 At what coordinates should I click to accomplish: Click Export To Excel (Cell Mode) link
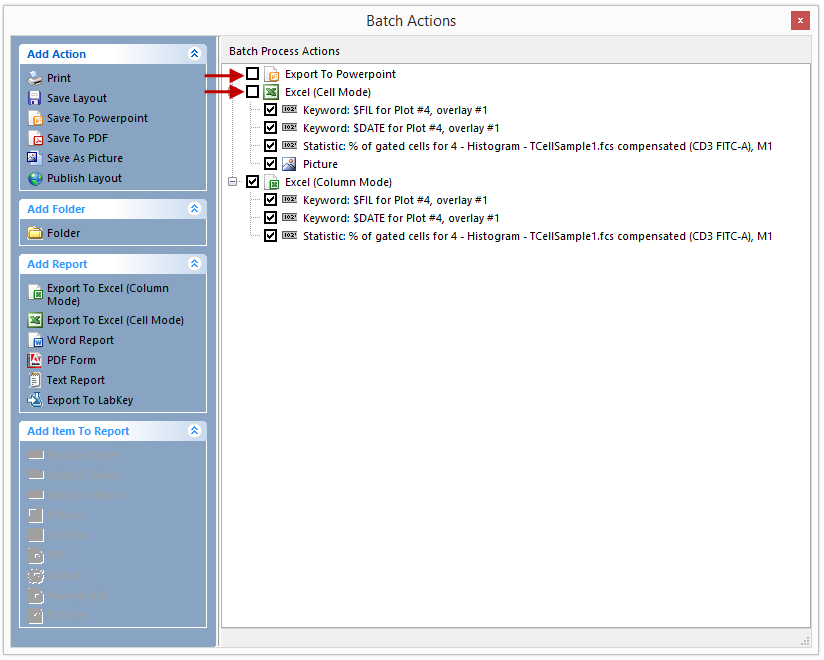pos(115,320)
